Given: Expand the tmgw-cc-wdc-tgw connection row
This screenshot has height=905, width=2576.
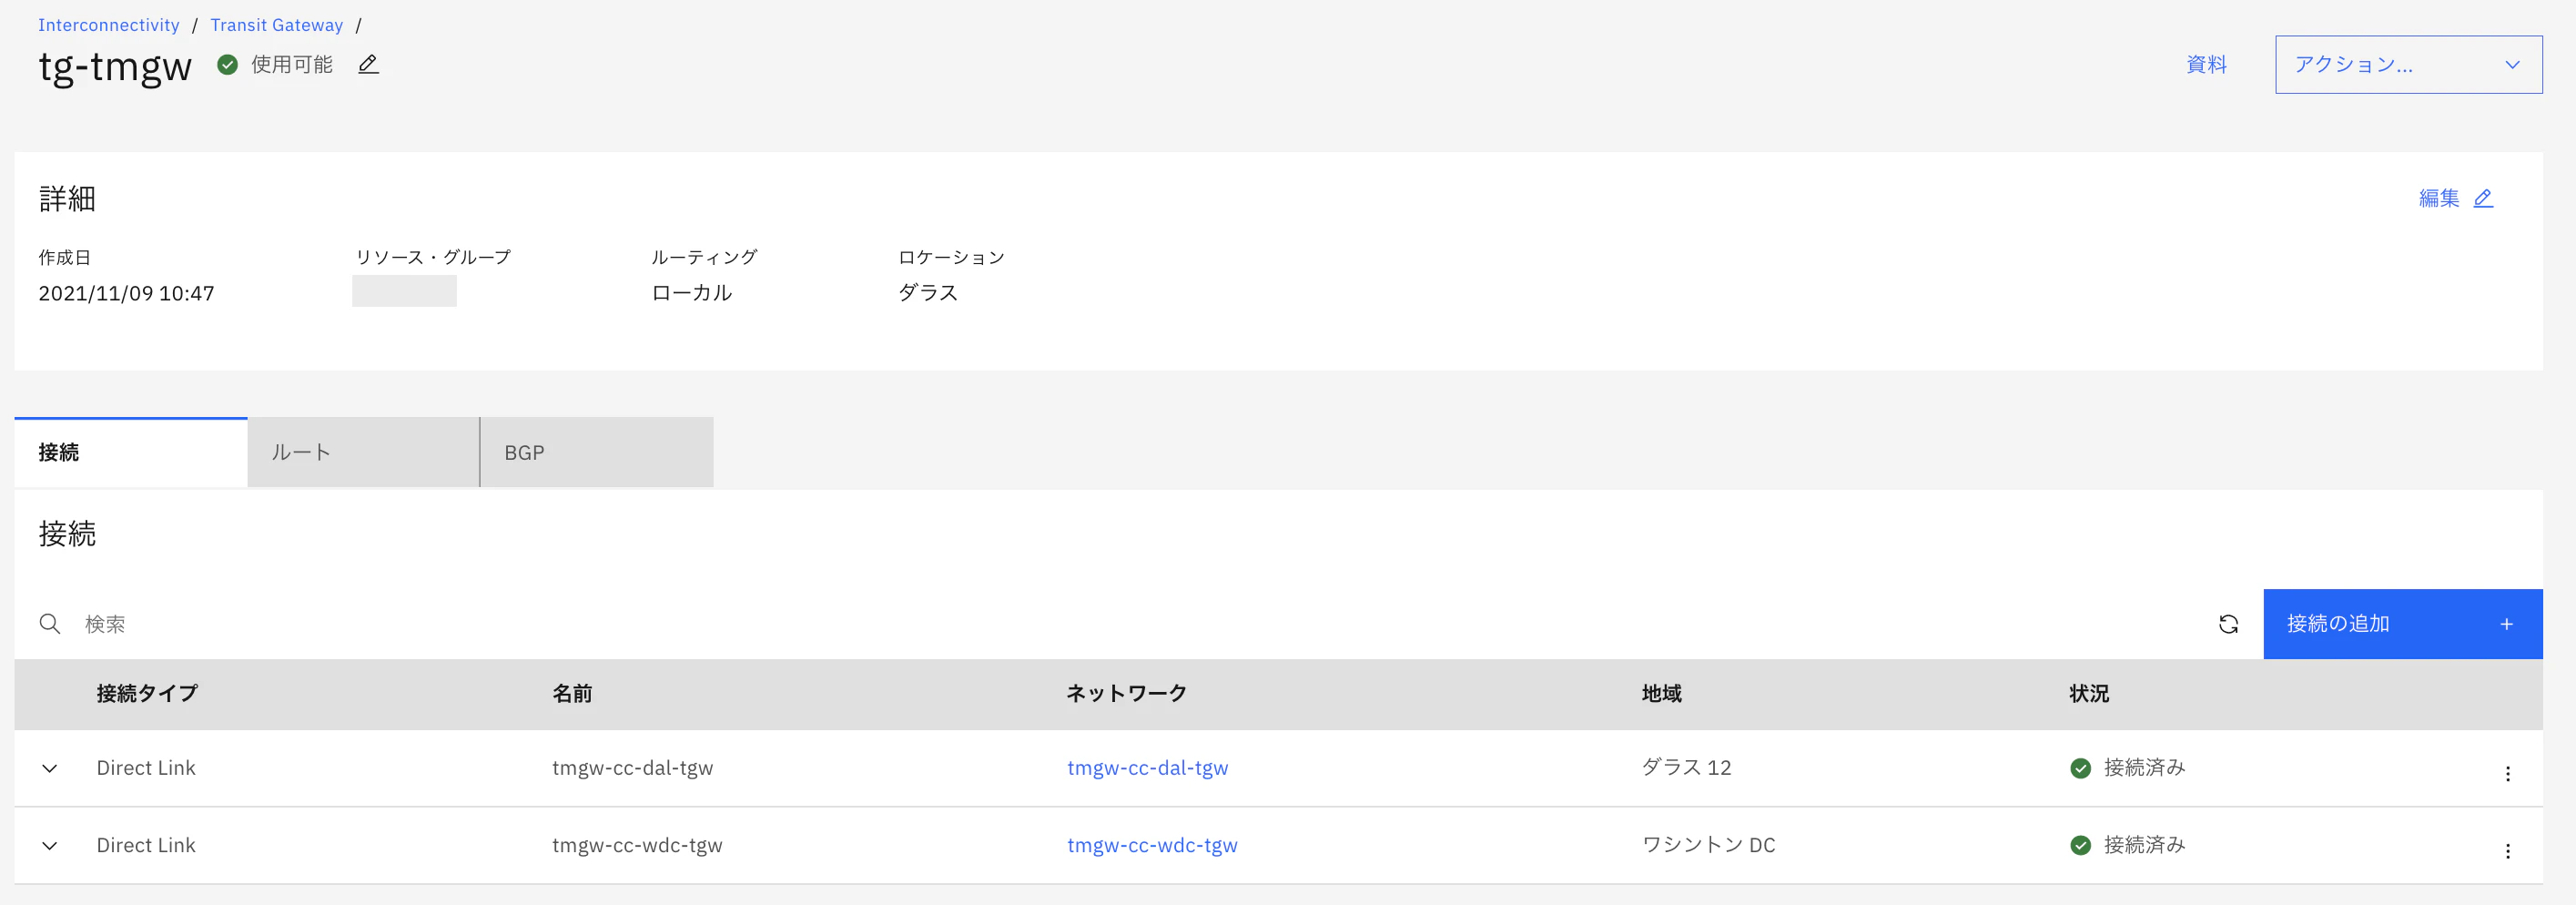Looking at the screenshot, I should [x=50, y=846].
